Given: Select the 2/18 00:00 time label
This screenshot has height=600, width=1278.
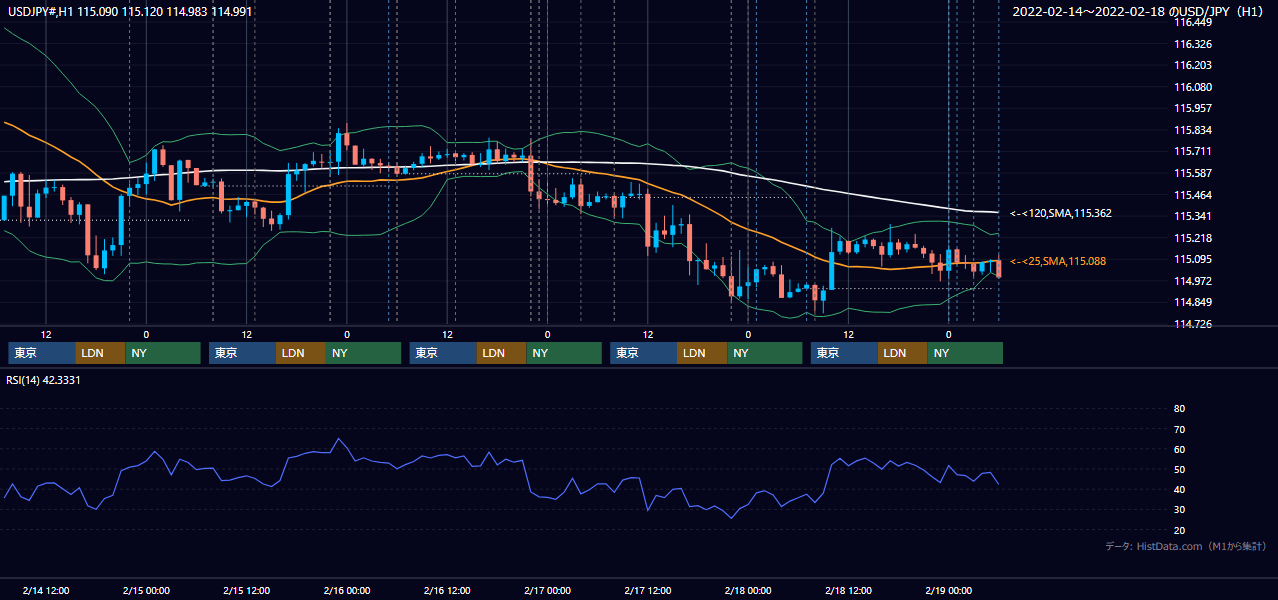Looking at the screenshot, I should [x=748, y=590].
